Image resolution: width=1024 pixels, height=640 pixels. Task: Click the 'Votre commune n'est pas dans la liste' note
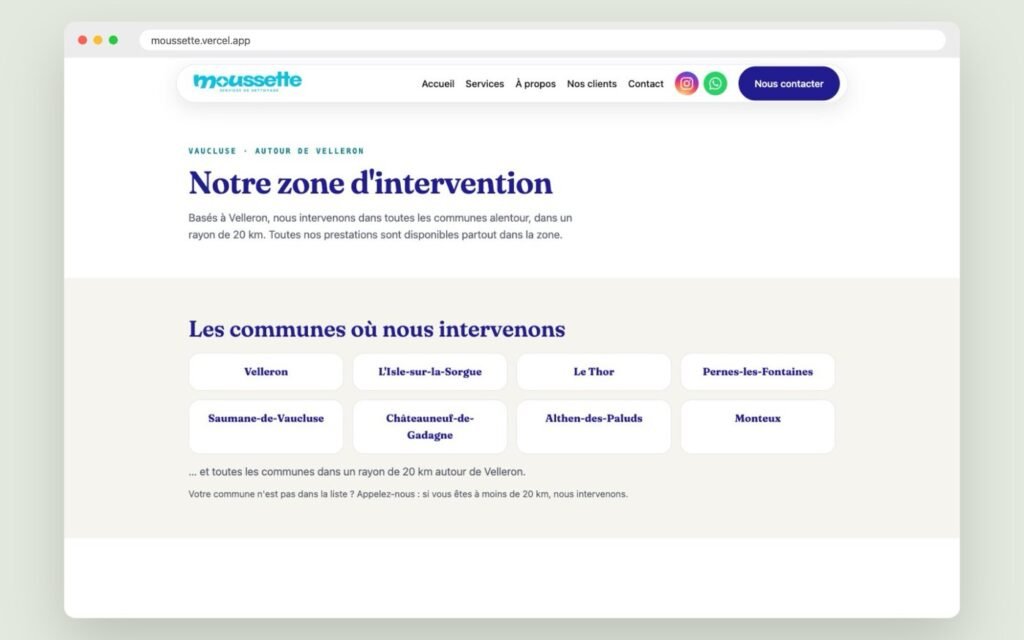408,494
